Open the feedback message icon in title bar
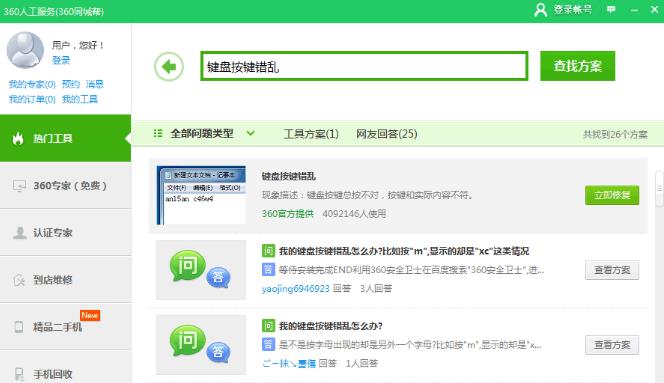Screen dimensions: 664x383 (x=611, y=9)
